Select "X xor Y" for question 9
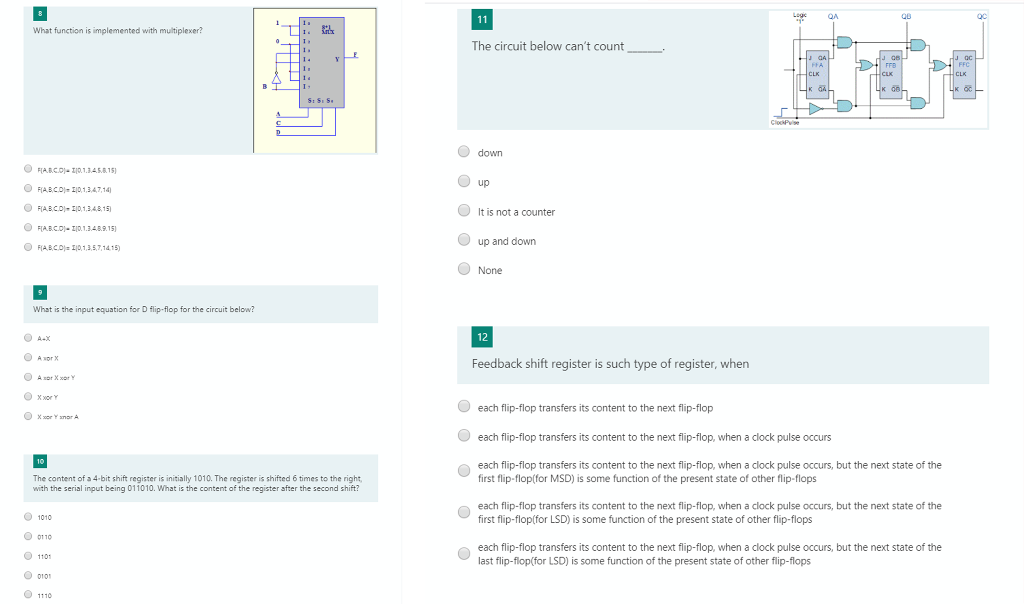This screenshot has width=1024, height=604. [28, 397]
